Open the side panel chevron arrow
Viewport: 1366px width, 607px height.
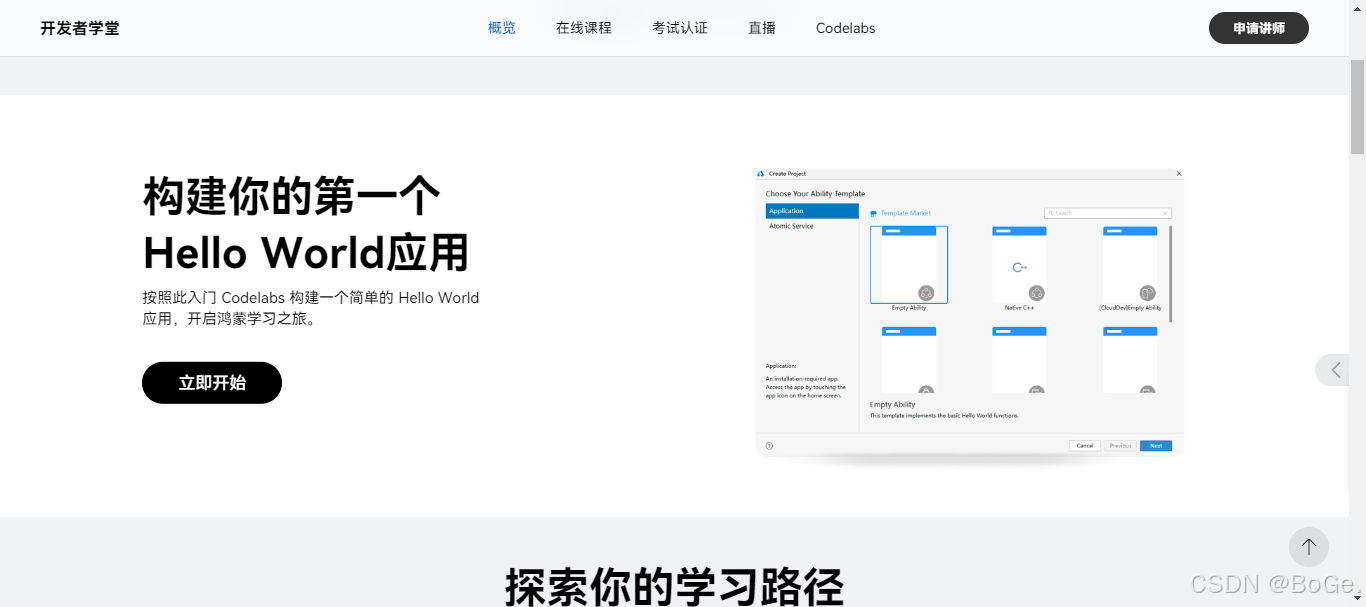point(1334,370)
